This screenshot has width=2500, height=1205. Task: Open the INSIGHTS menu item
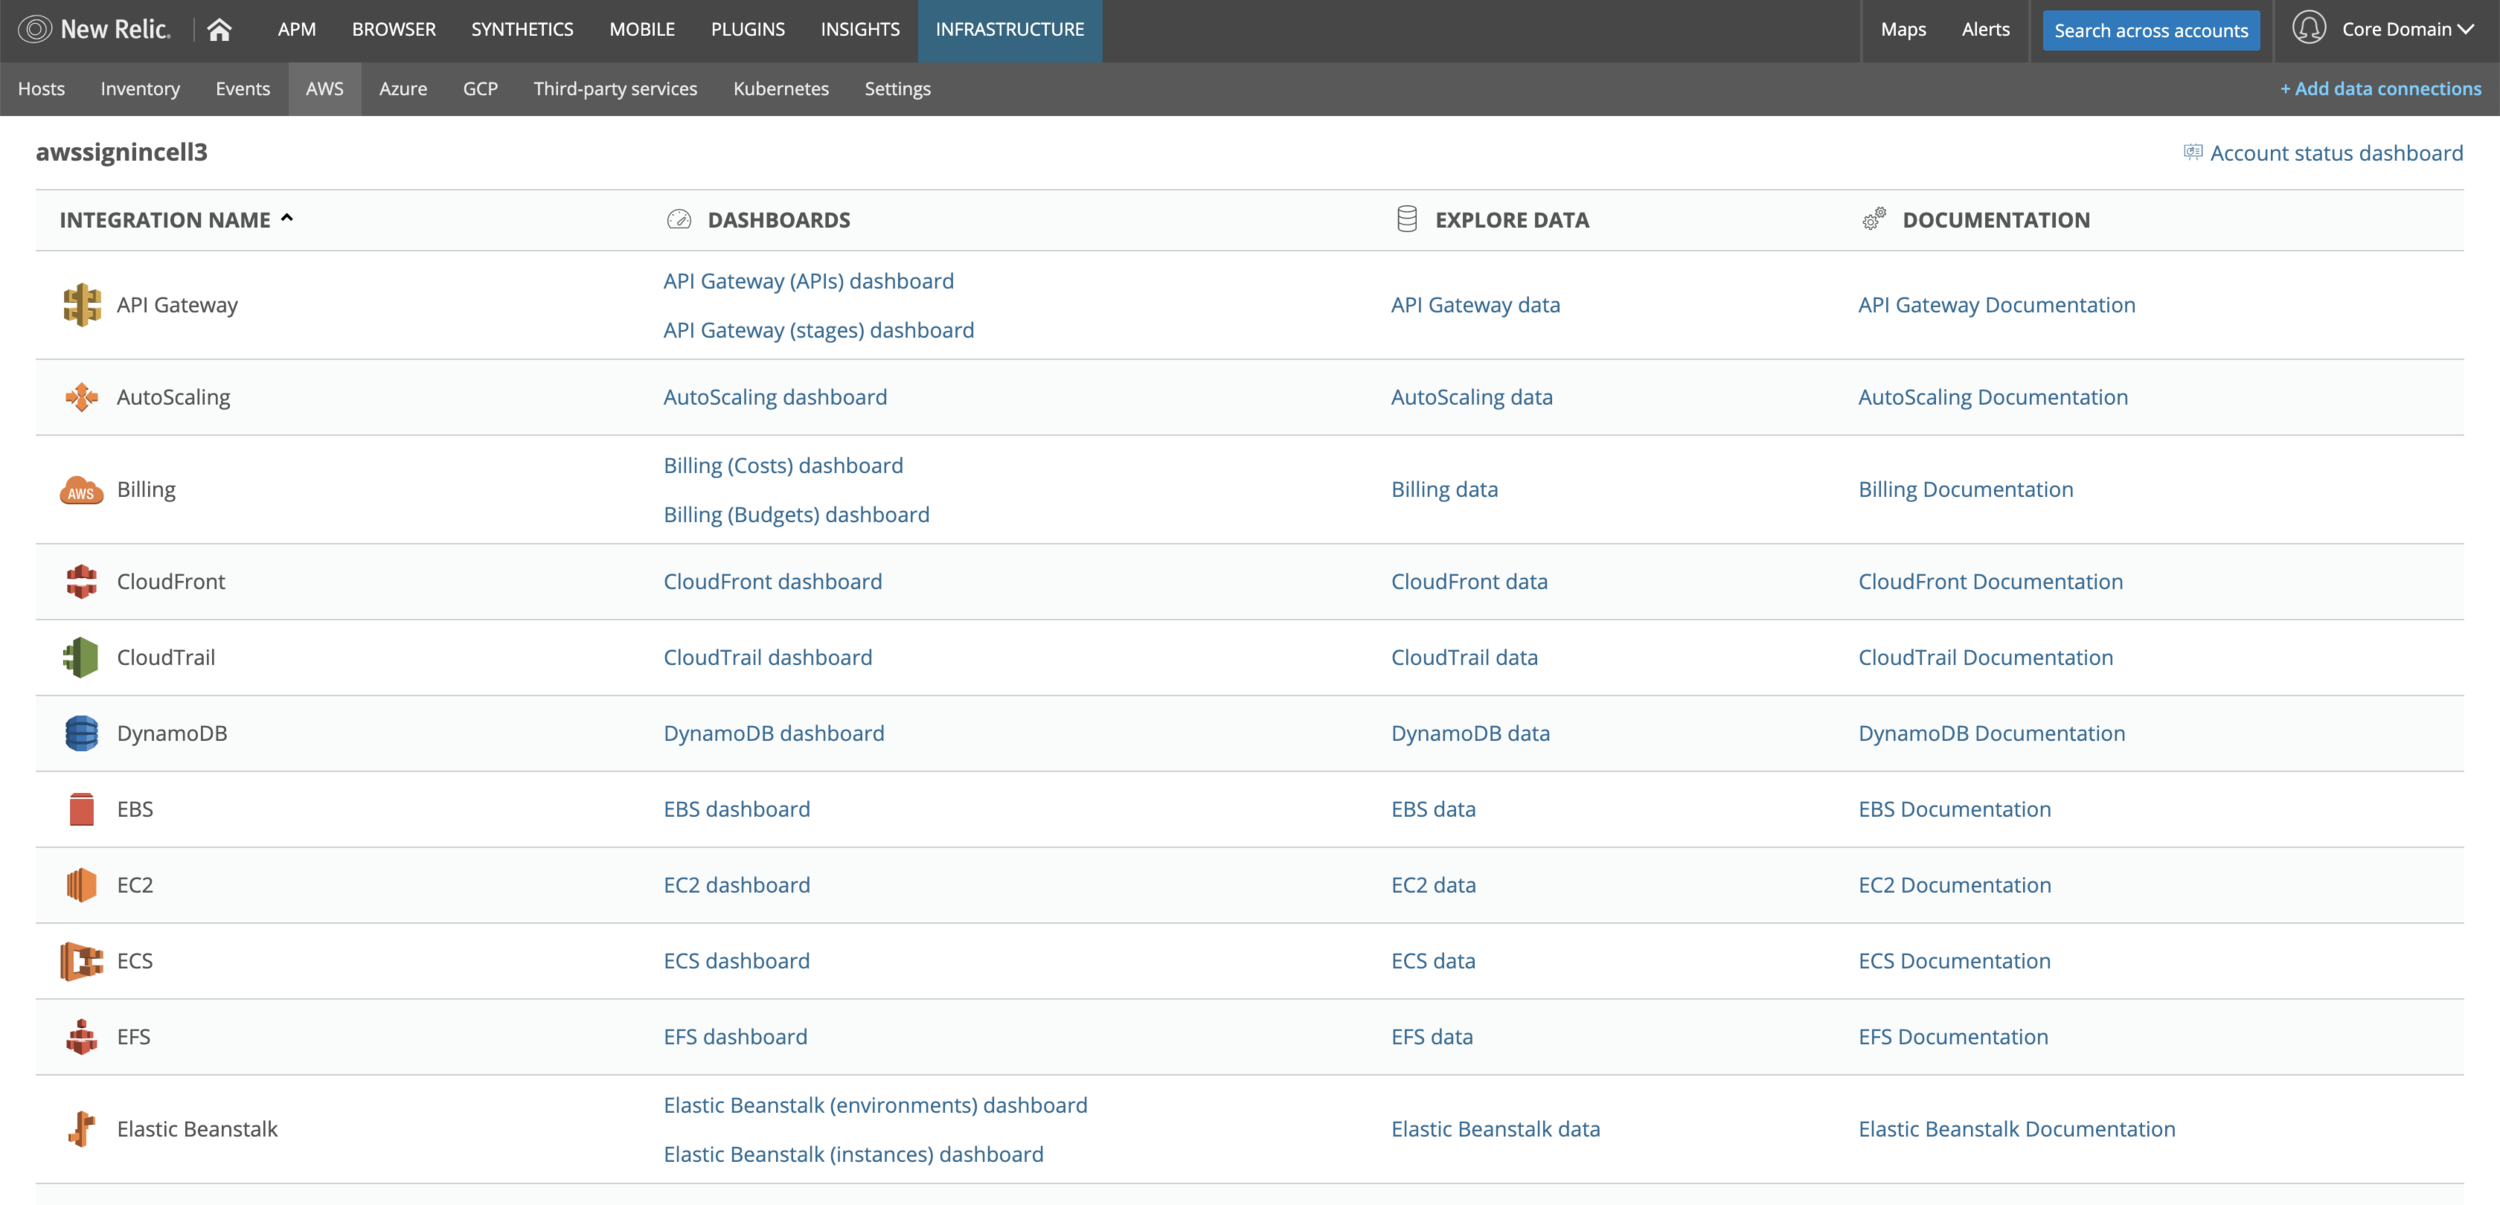[860, 30]
